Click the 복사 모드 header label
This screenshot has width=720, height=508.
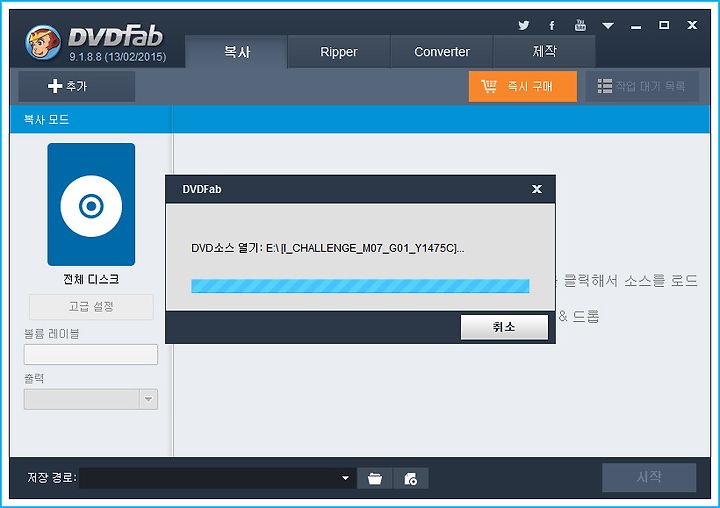tap(46, 120)
